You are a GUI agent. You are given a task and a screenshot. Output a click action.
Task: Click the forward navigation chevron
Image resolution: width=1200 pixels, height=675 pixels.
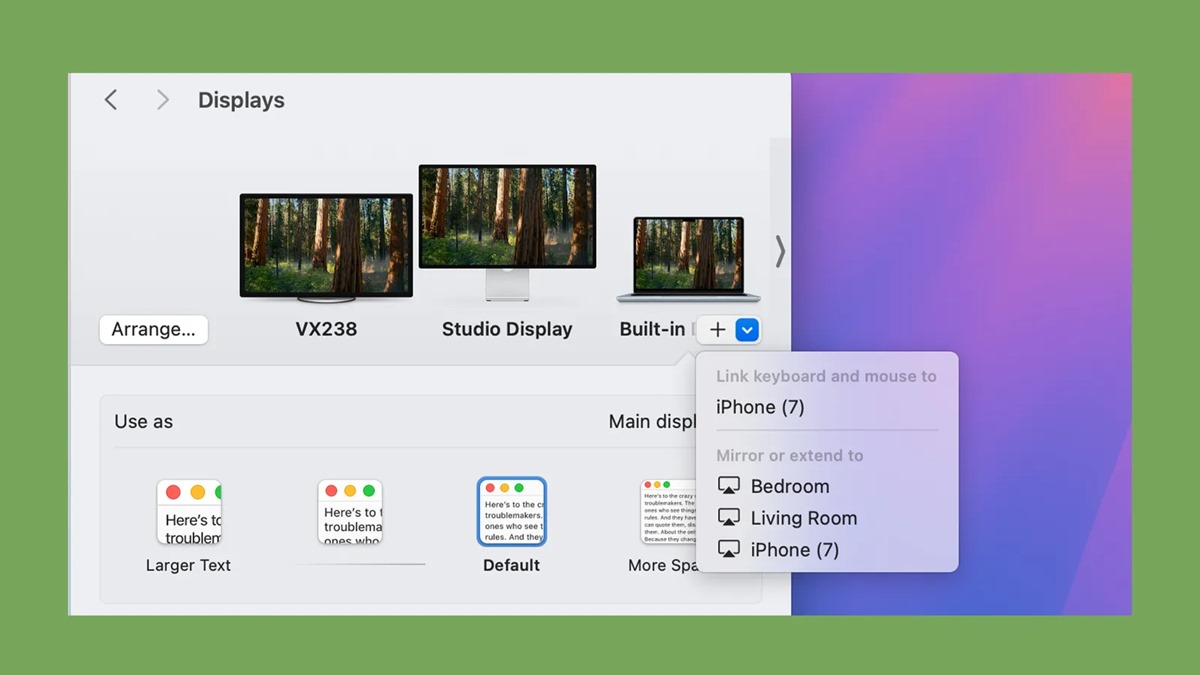coord(163,100)
